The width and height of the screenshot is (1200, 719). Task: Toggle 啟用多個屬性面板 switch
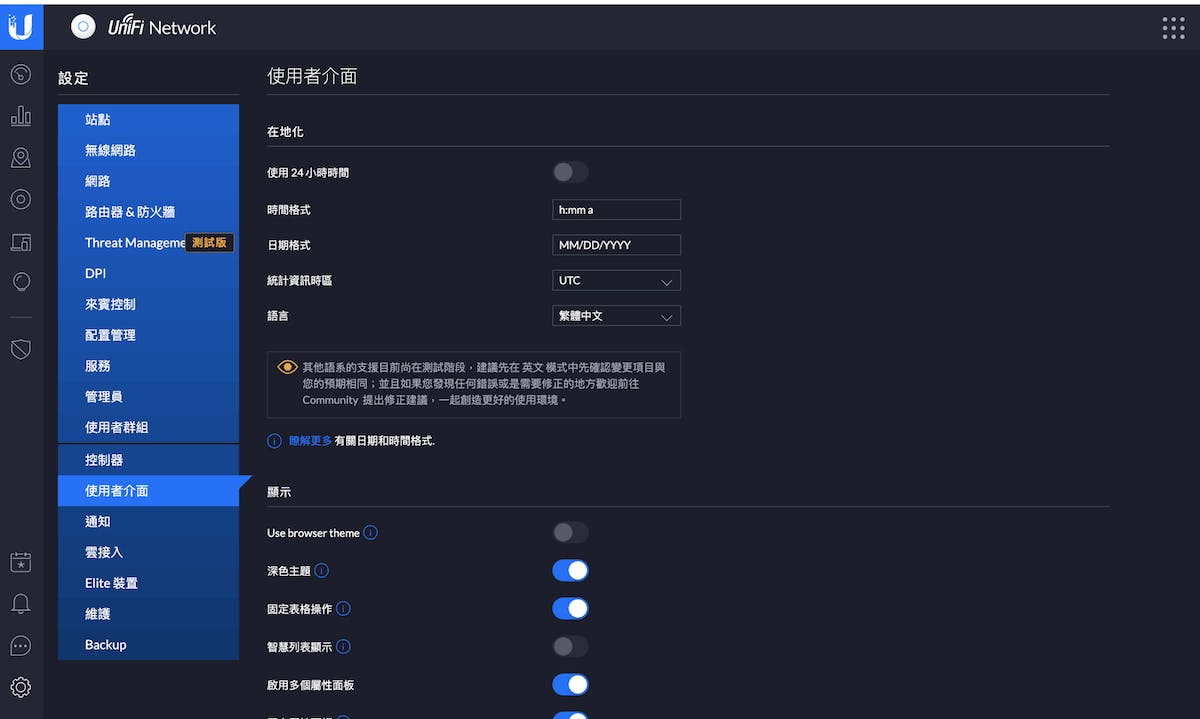pyautogui.click(x=570, y=685)
